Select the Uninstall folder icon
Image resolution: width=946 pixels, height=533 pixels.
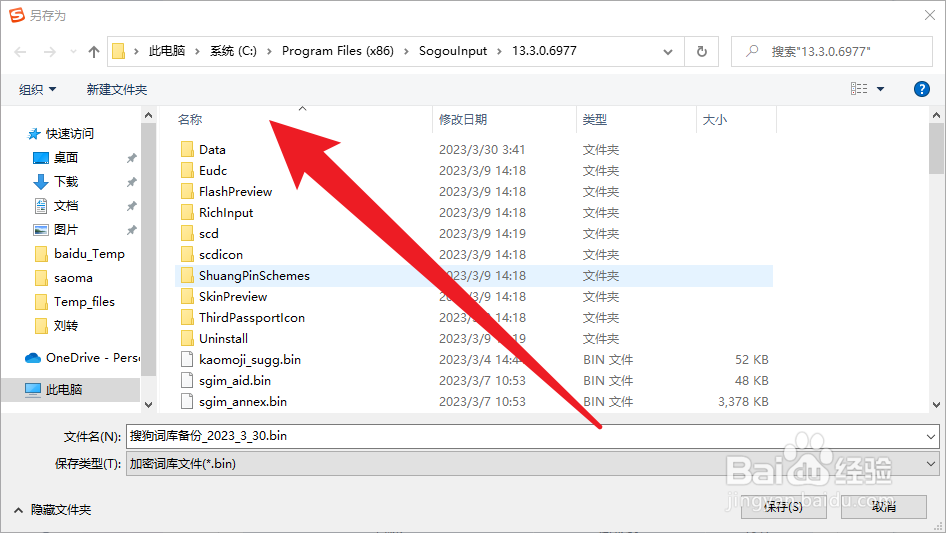point(187,339)
